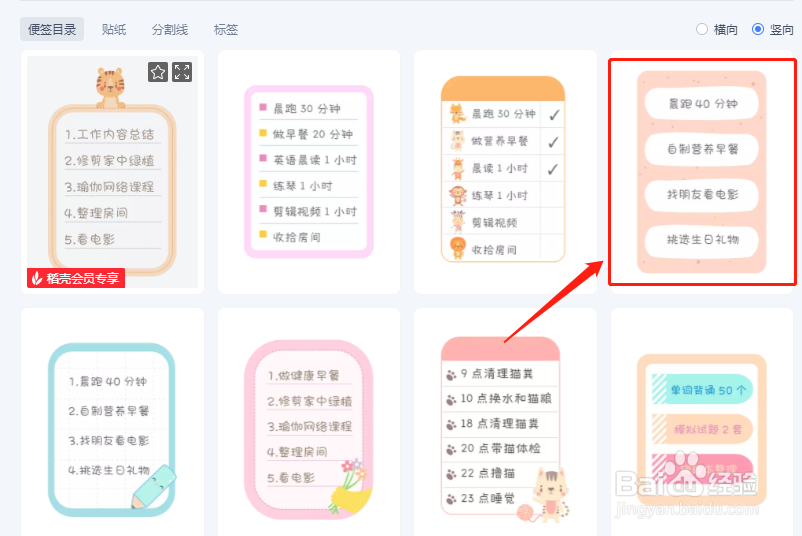Switch to the 标签 tab
Screen dimensions: 802x536
point(226,29)
